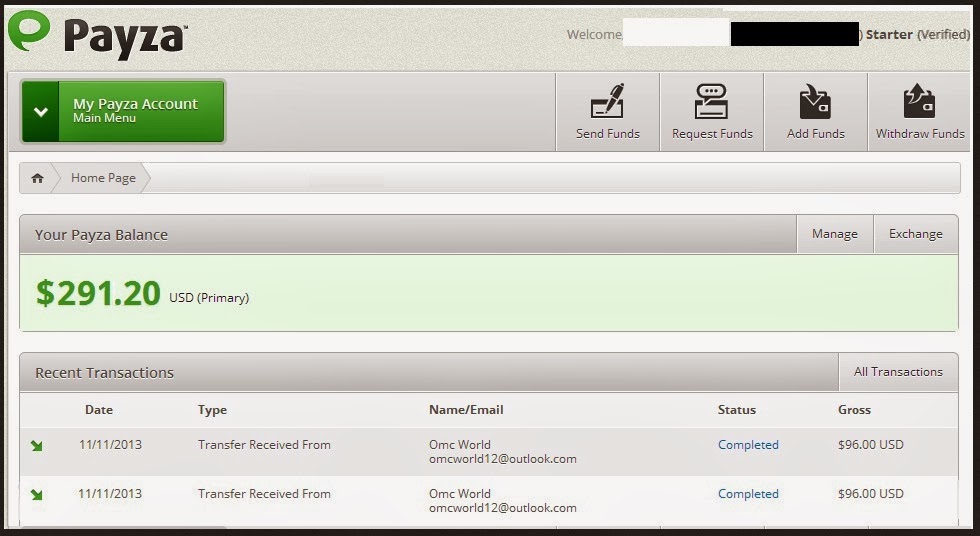
Task: Click the Gross column header
Action: point(854,410)
